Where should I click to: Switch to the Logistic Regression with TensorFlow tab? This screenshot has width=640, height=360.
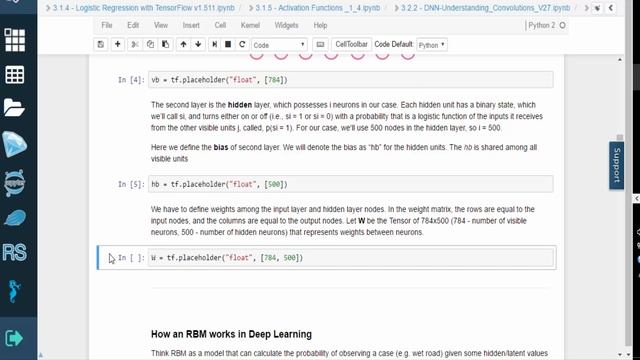(x=143, y=8)
